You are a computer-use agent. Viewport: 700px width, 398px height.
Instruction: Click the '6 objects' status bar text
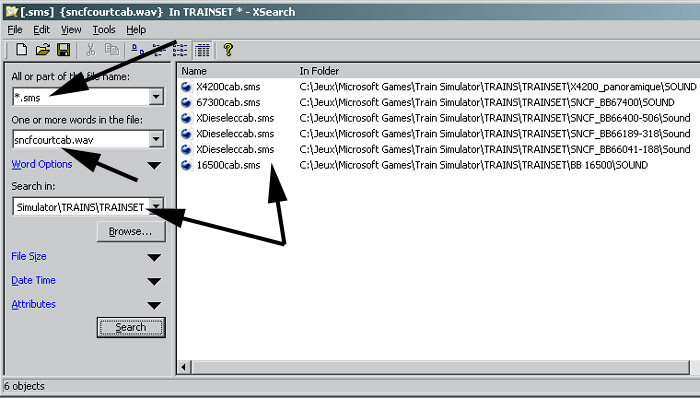(x=24, y=386)
